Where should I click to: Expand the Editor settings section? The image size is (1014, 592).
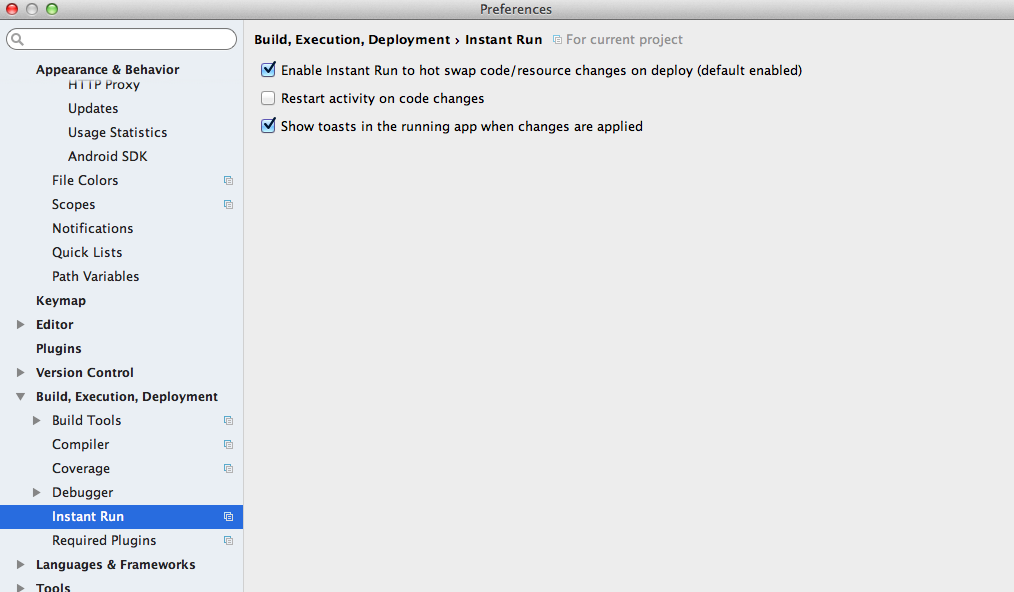point(21,325)
